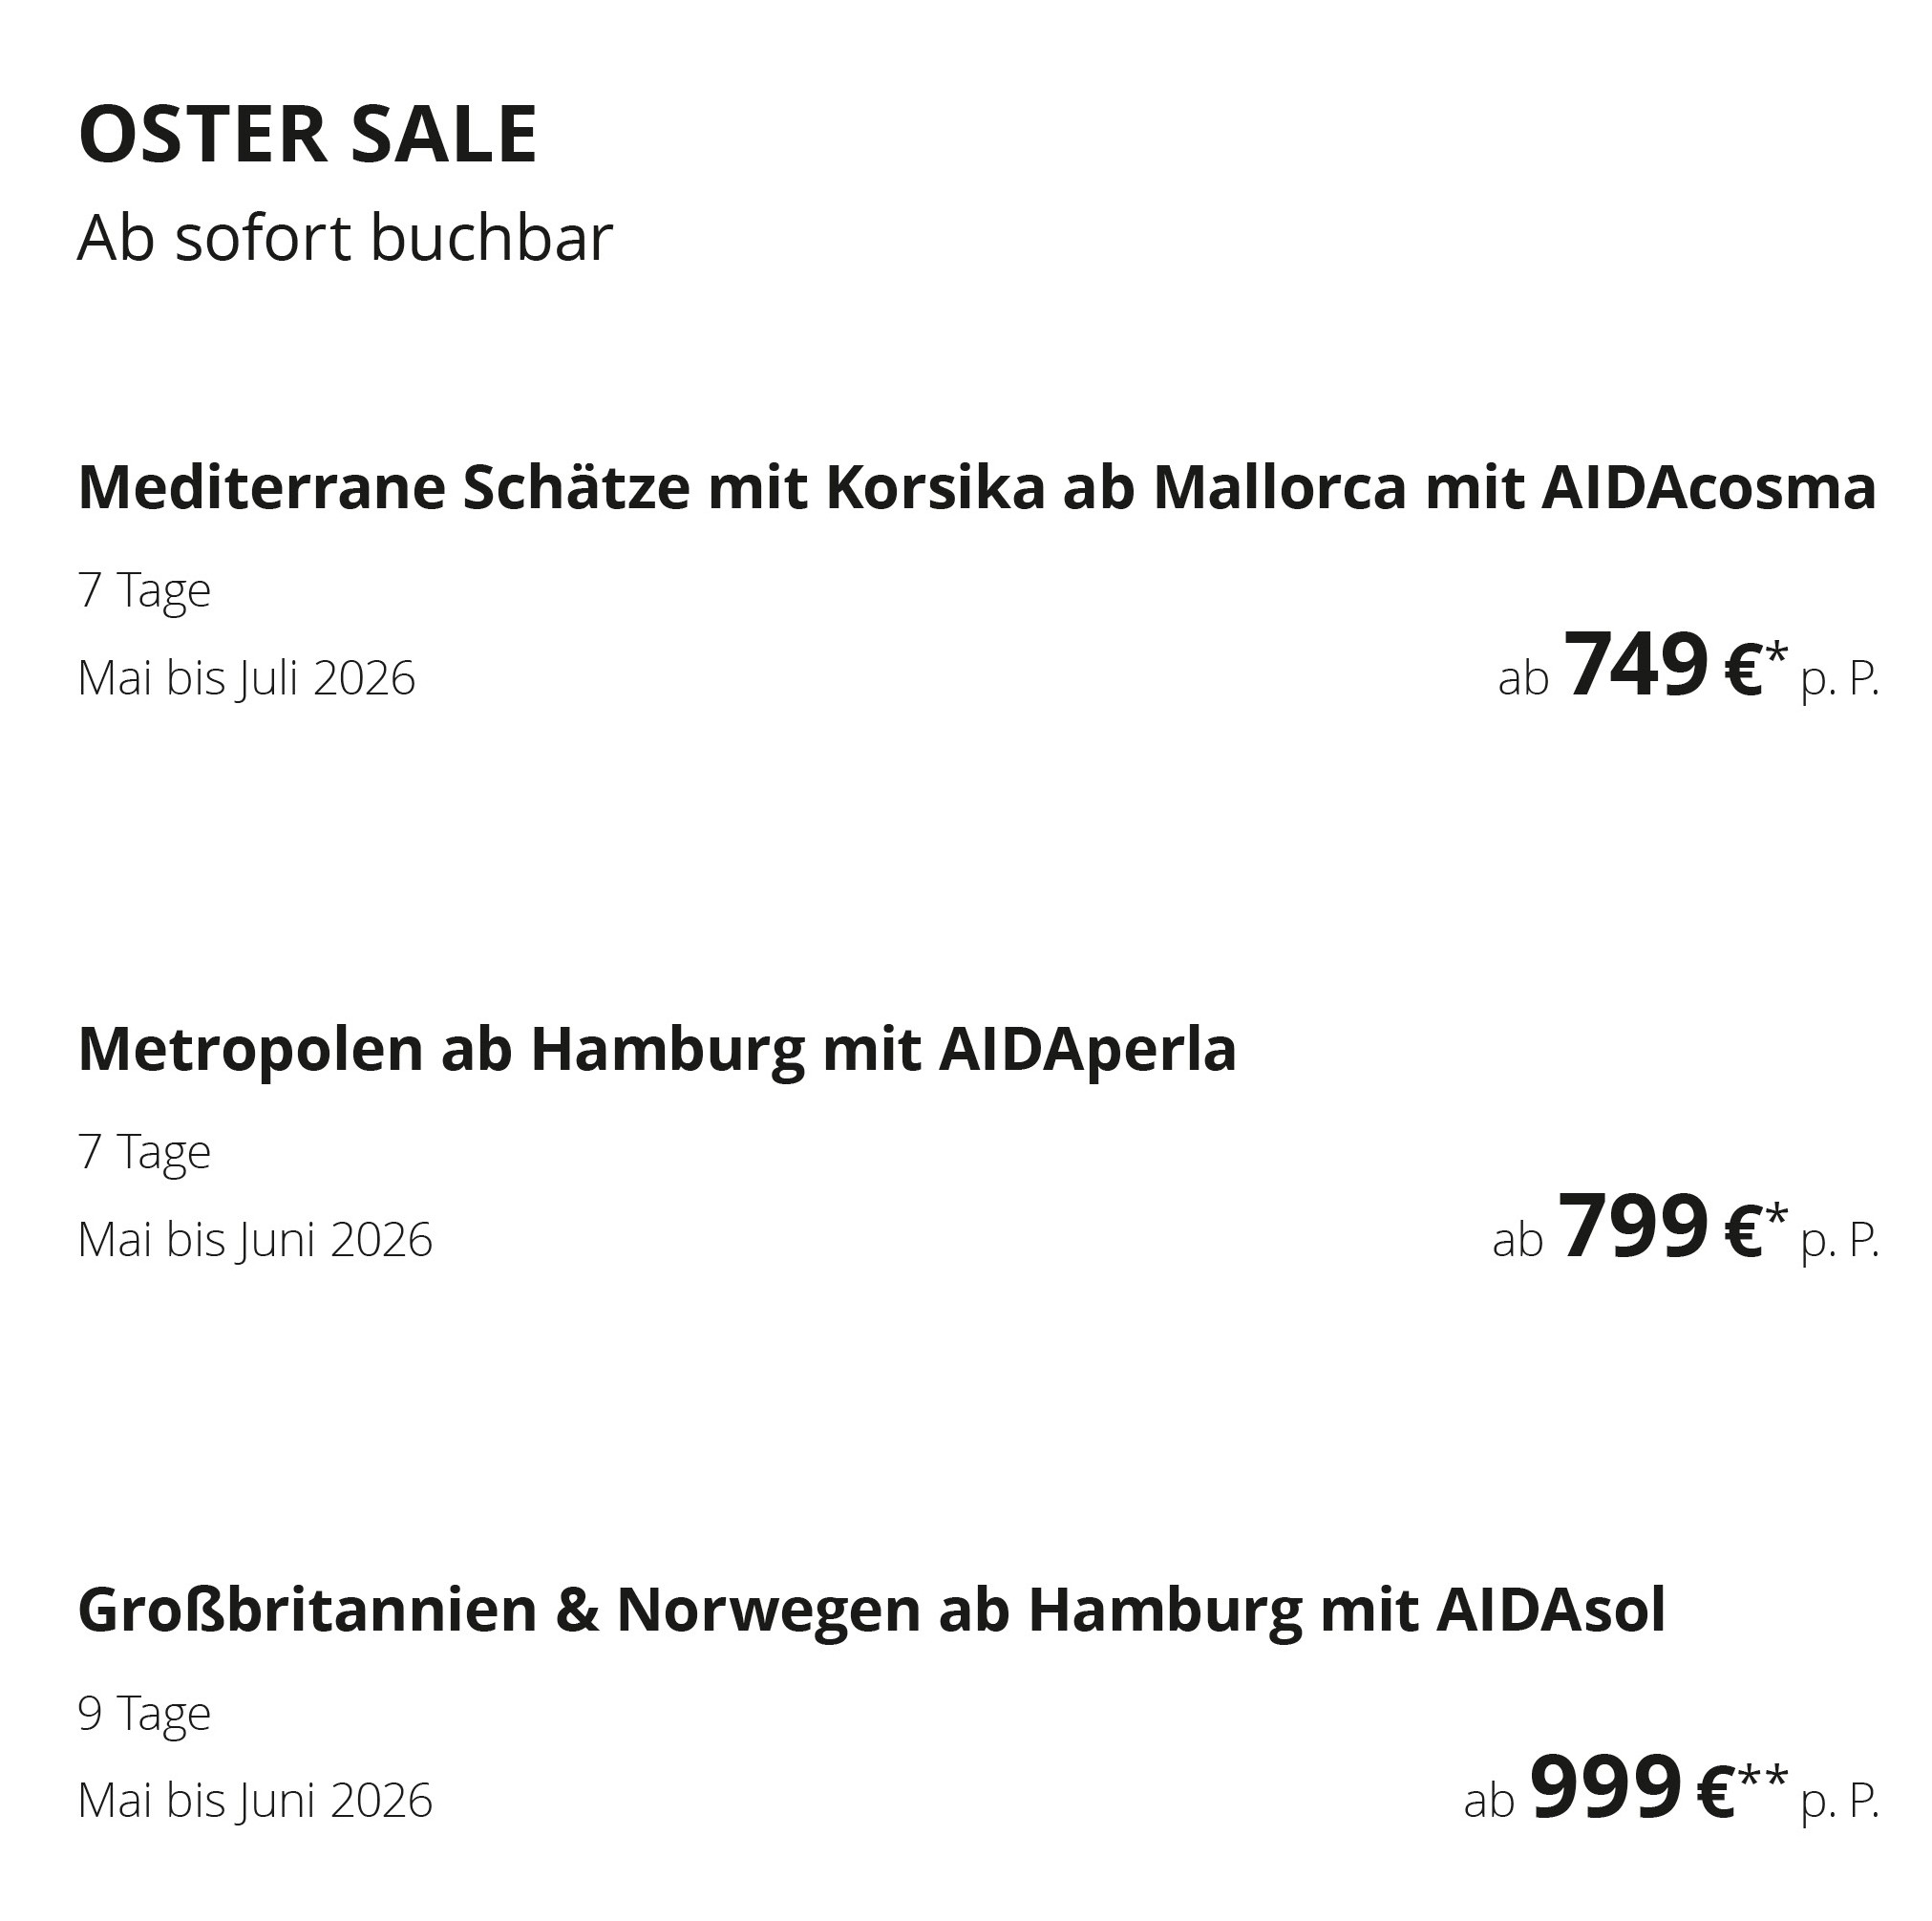Select 'Mai bis Juni 2026' under AIDAsol
Screen dimensions: 1932x1921
click(x=255, y=1801)
